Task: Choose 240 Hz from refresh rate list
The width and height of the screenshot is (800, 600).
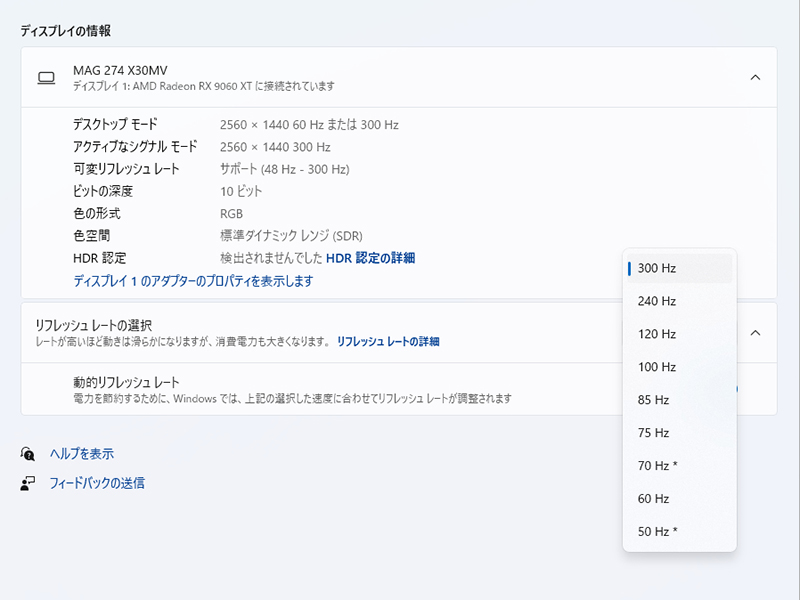Action: [680, 301]
